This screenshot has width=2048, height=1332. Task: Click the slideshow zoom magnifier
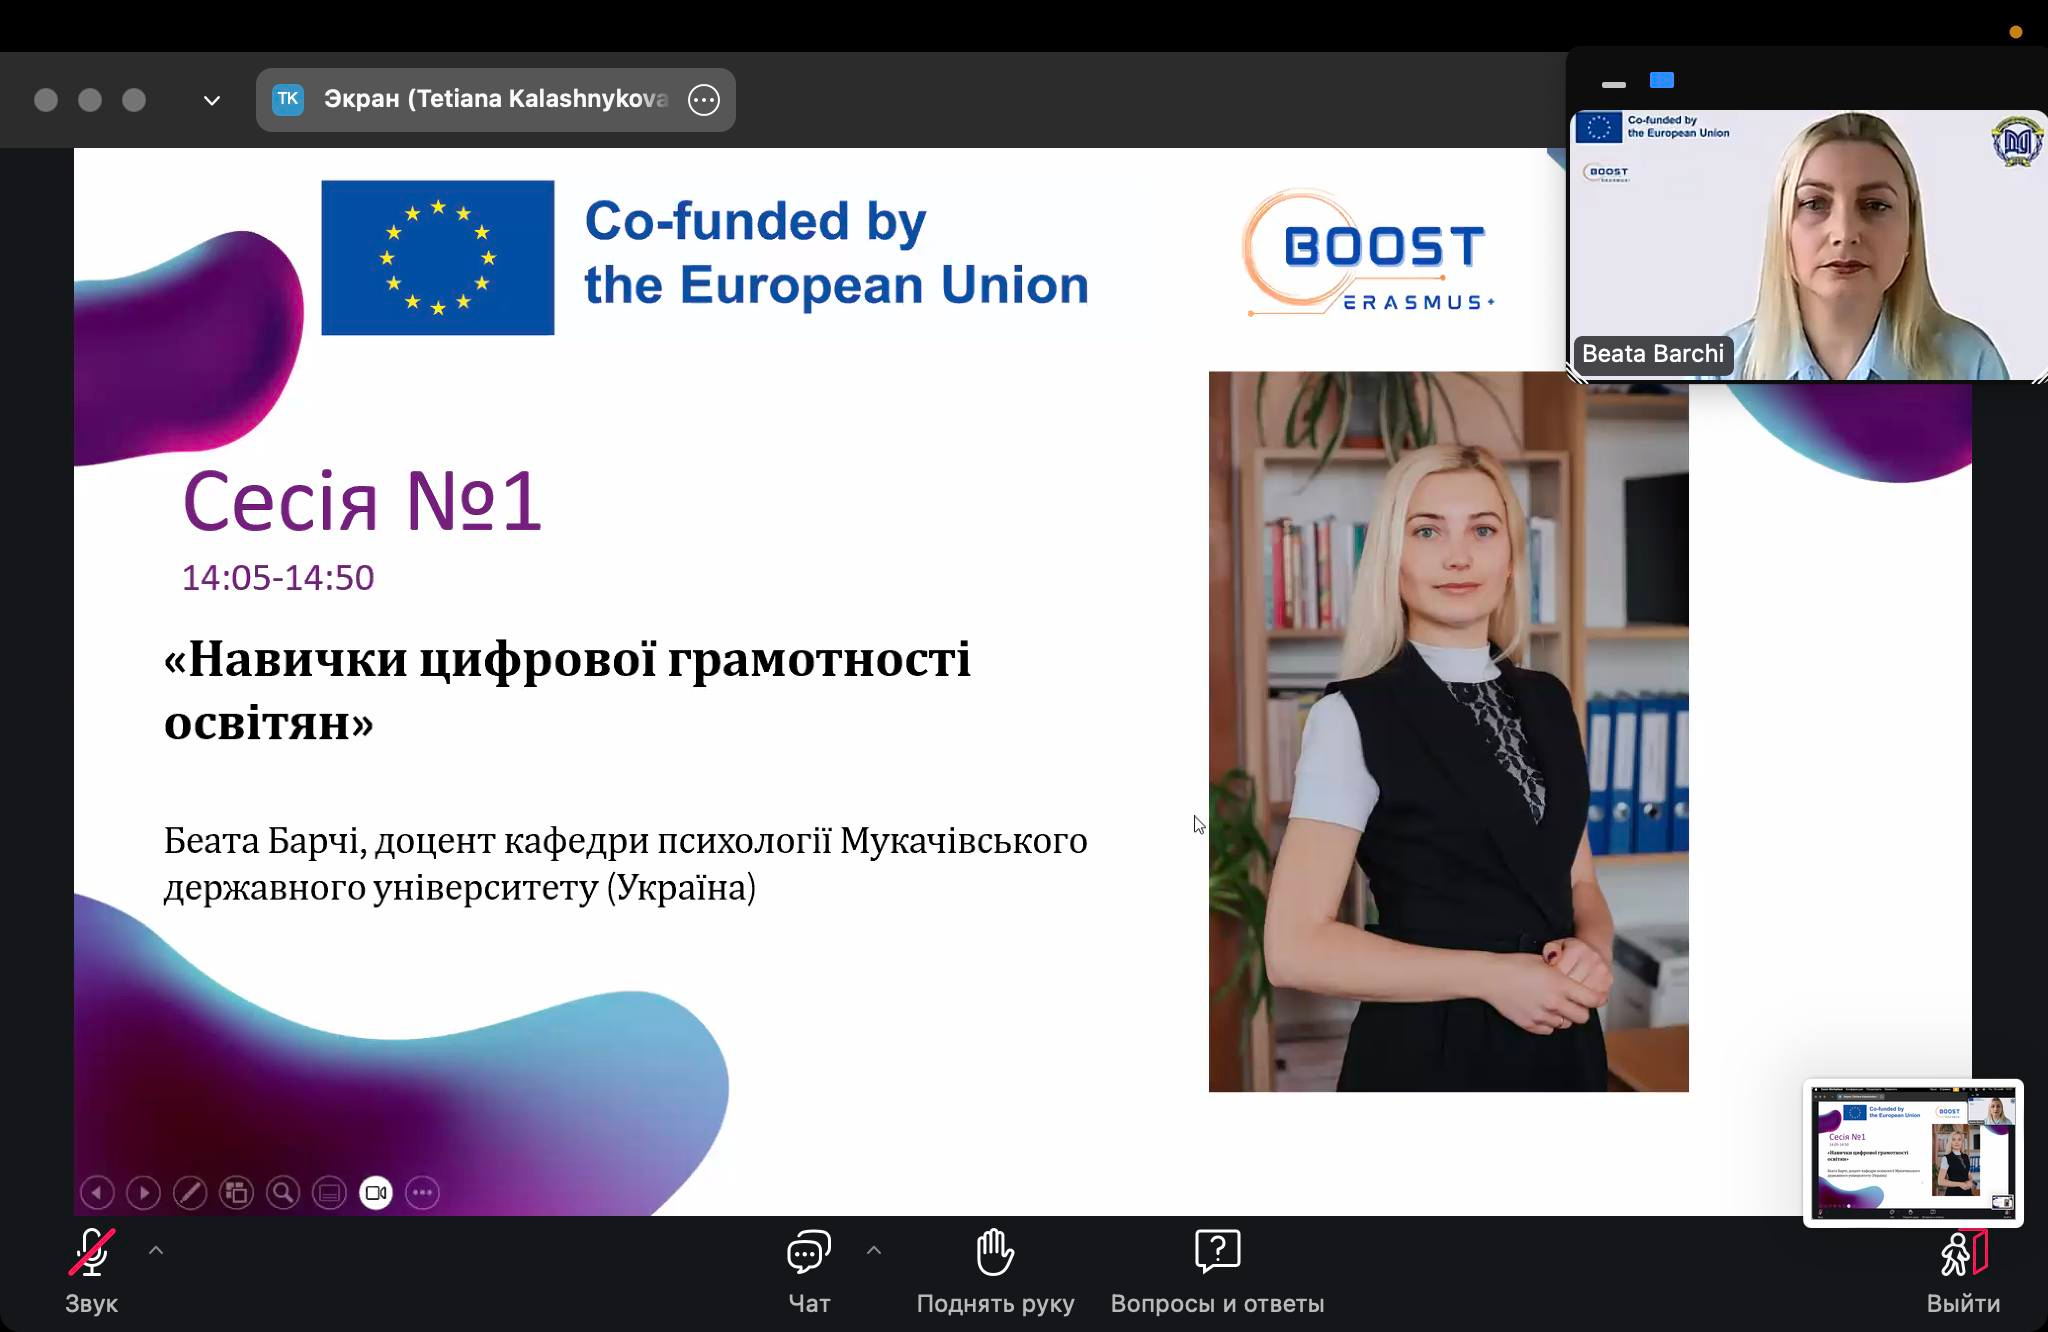[283, 1192]
